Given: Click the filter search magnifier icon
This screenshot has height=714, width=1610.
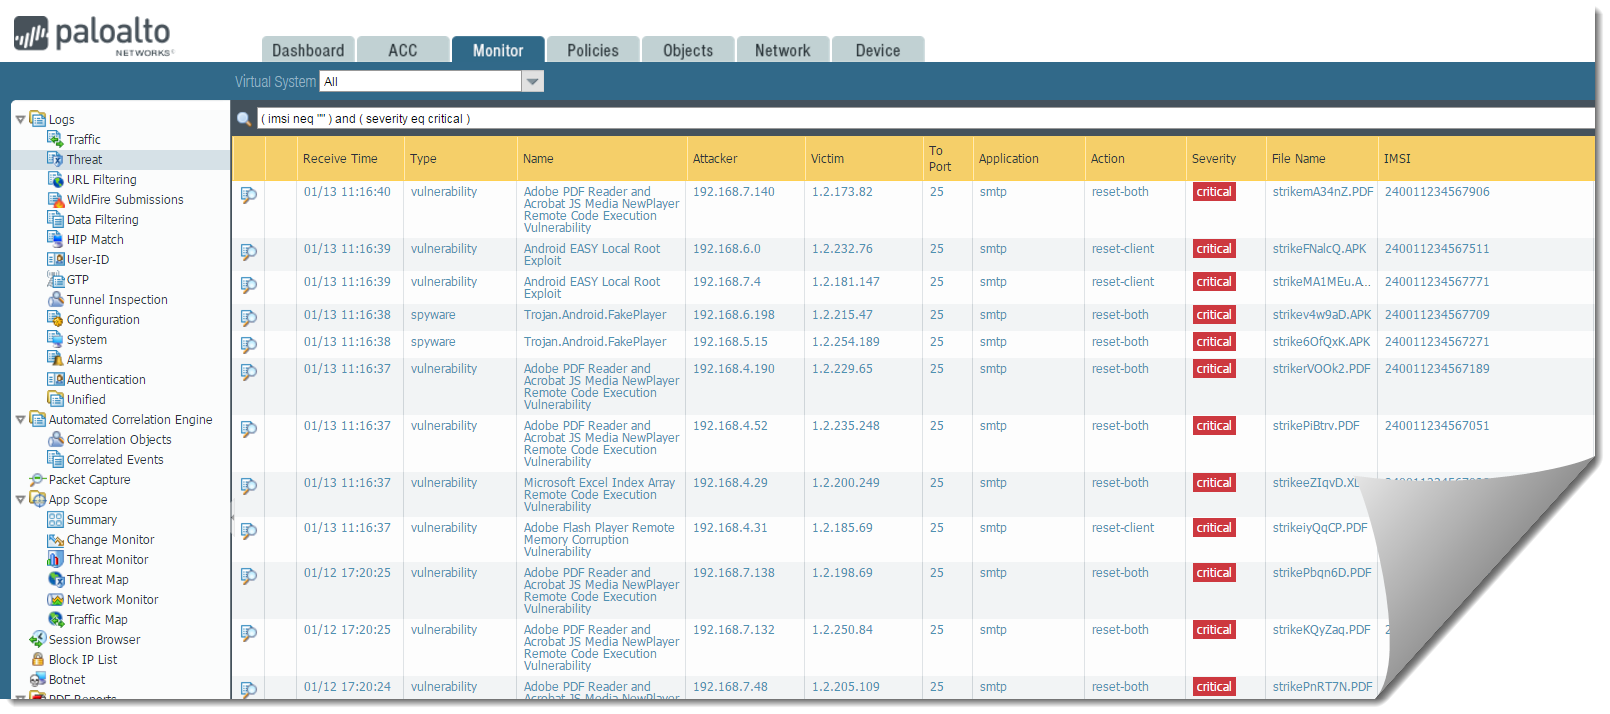Looking at the screenshot, I should pos(244,119).
